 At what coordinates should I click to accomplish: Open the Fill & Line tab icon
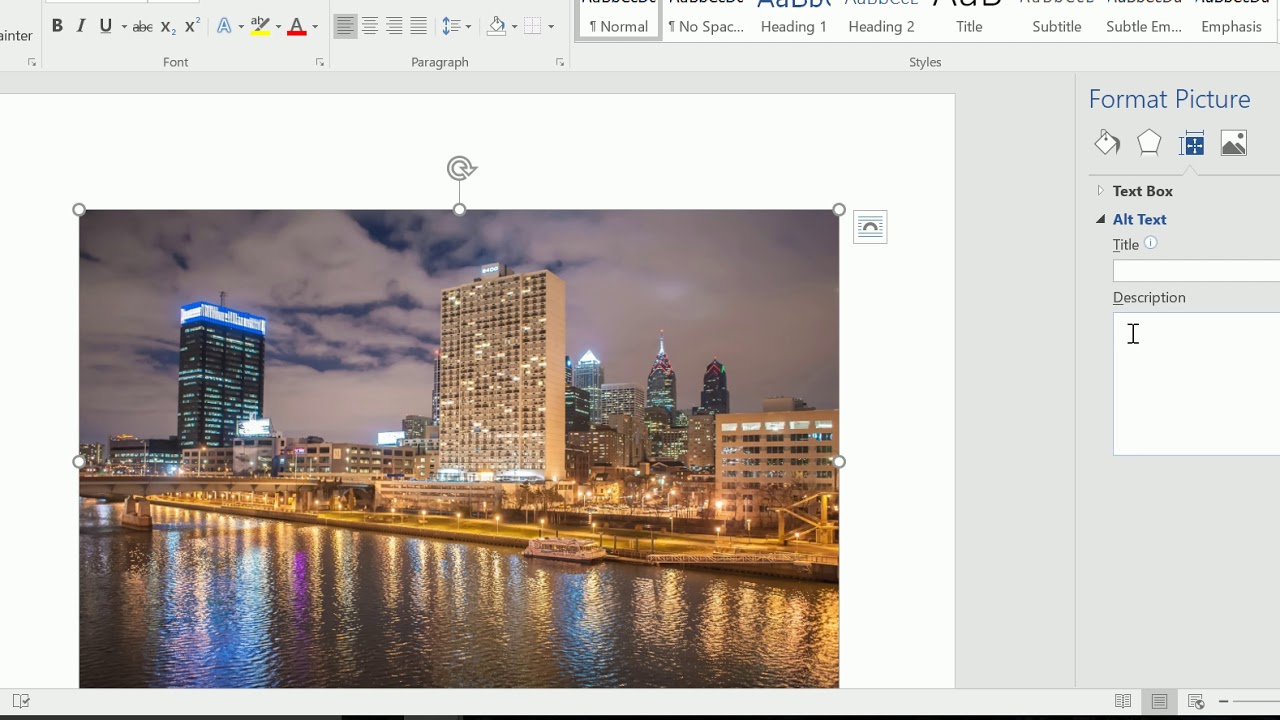tap(1107, 143)
